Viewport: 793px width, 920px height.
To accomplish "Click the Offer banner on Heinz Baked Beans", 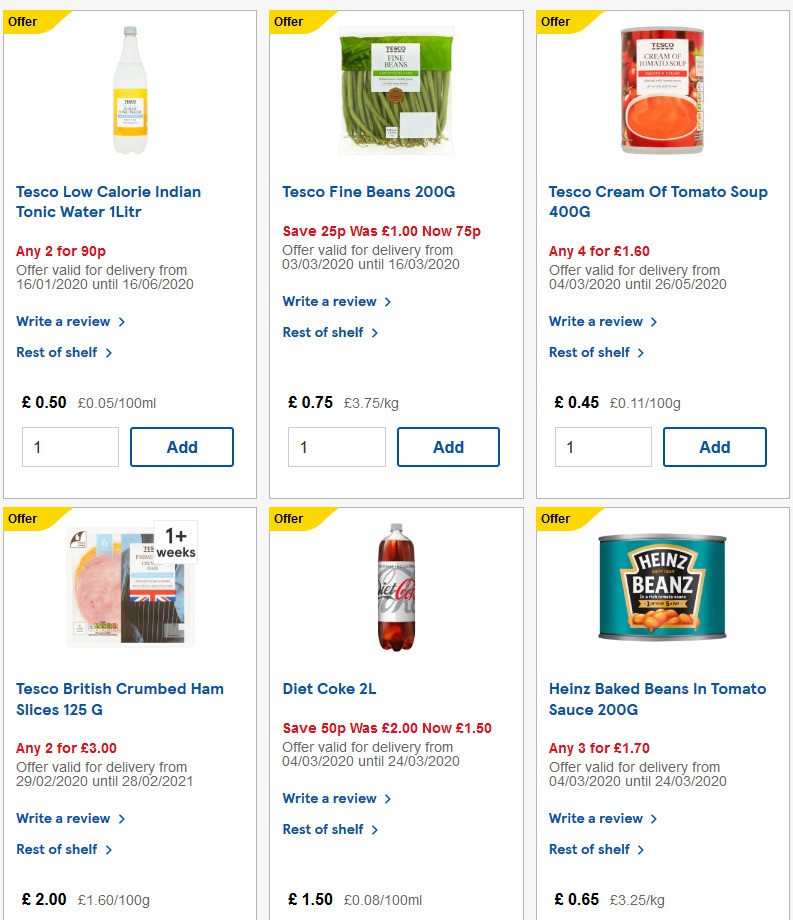I will point(554,518).
